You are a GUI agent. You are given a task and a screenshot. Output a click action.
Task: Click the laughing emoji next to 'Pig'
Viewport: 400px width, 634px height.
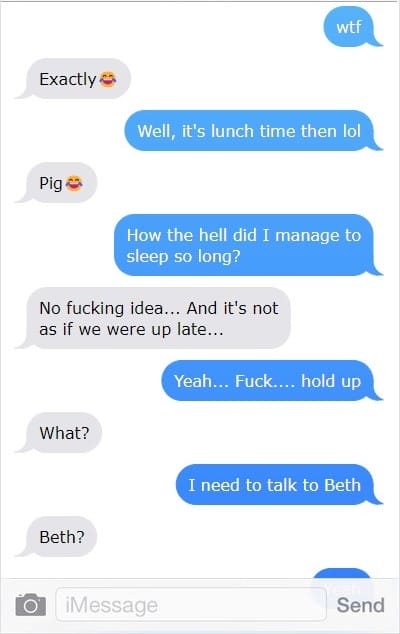point(74,183)
